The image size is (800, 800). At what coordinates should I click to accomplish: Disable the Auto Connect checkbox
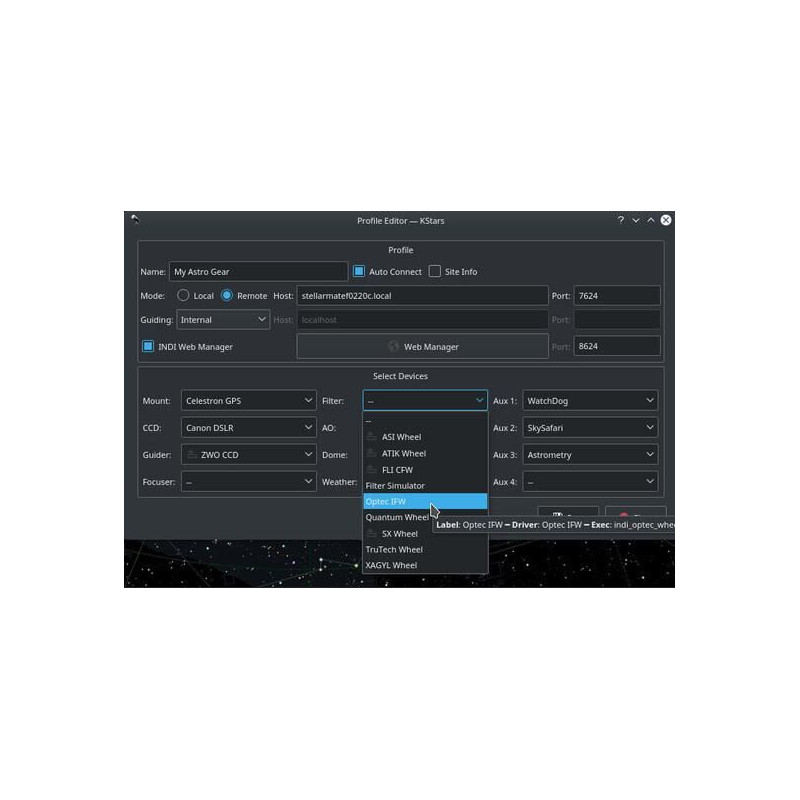(359, 271)
